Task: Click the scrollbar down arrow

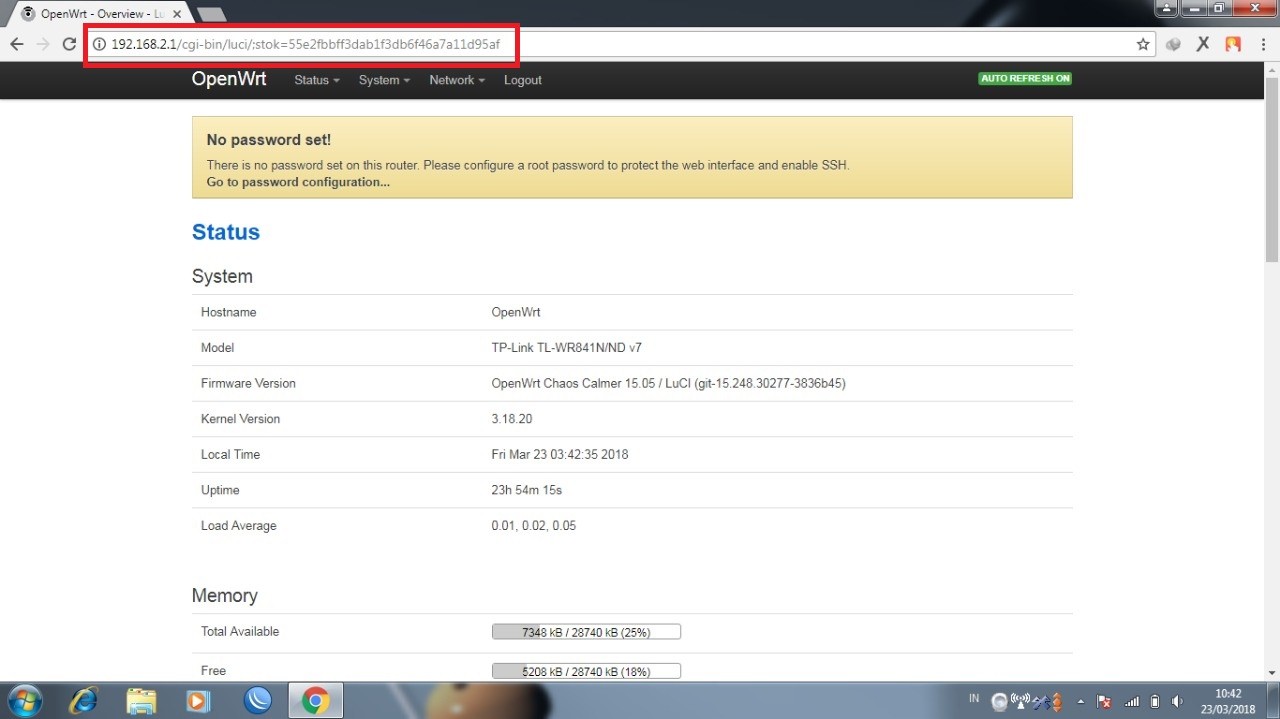Action: coord(1272,674)
